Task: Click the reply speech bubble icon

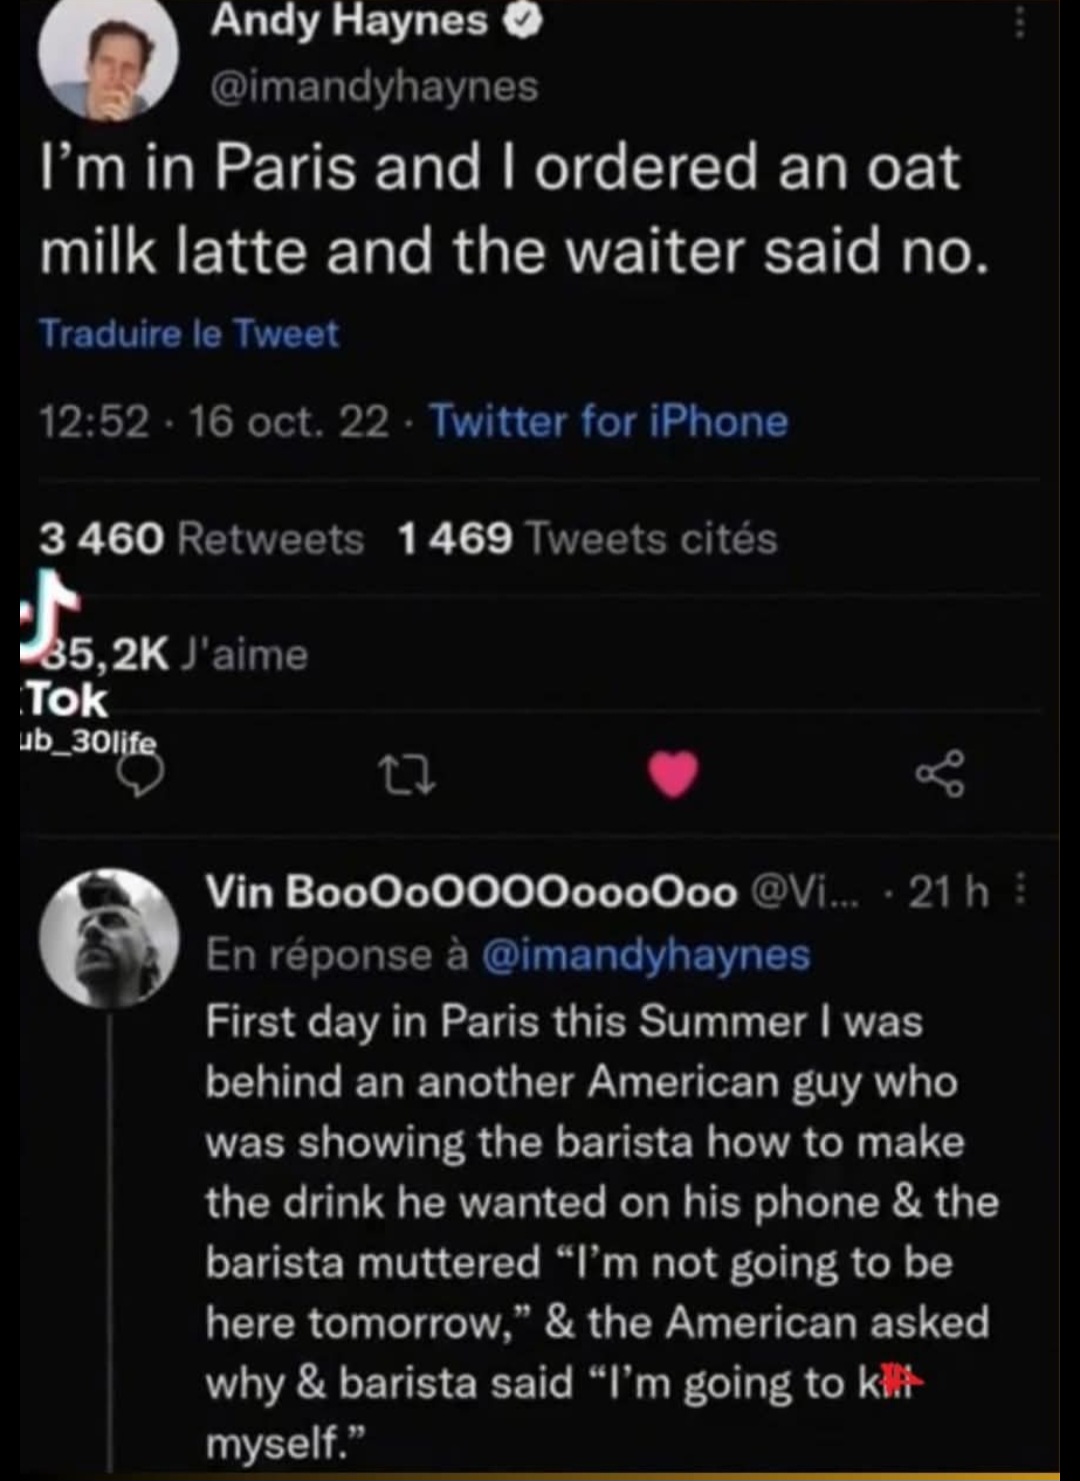Action: 142,775
